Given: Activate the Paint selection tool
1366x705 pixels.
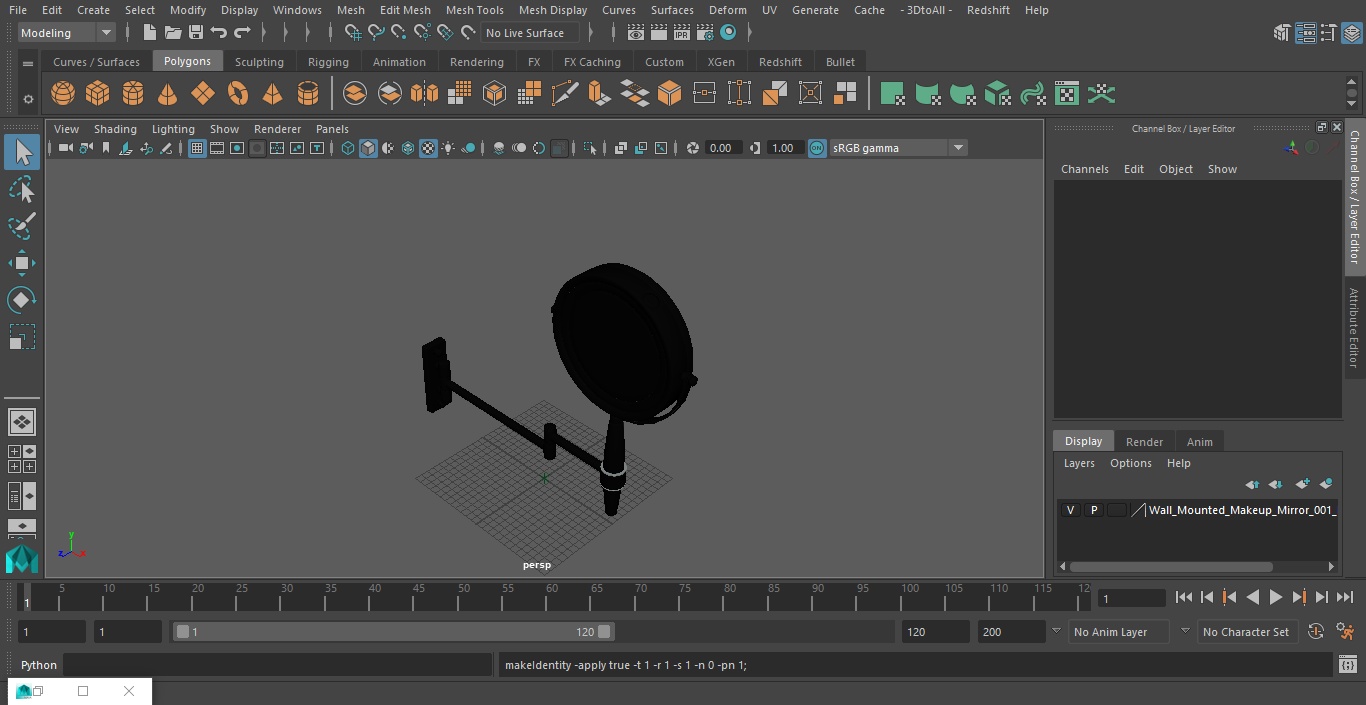Looking at the screenshot, I should click(x=22, y=226).
